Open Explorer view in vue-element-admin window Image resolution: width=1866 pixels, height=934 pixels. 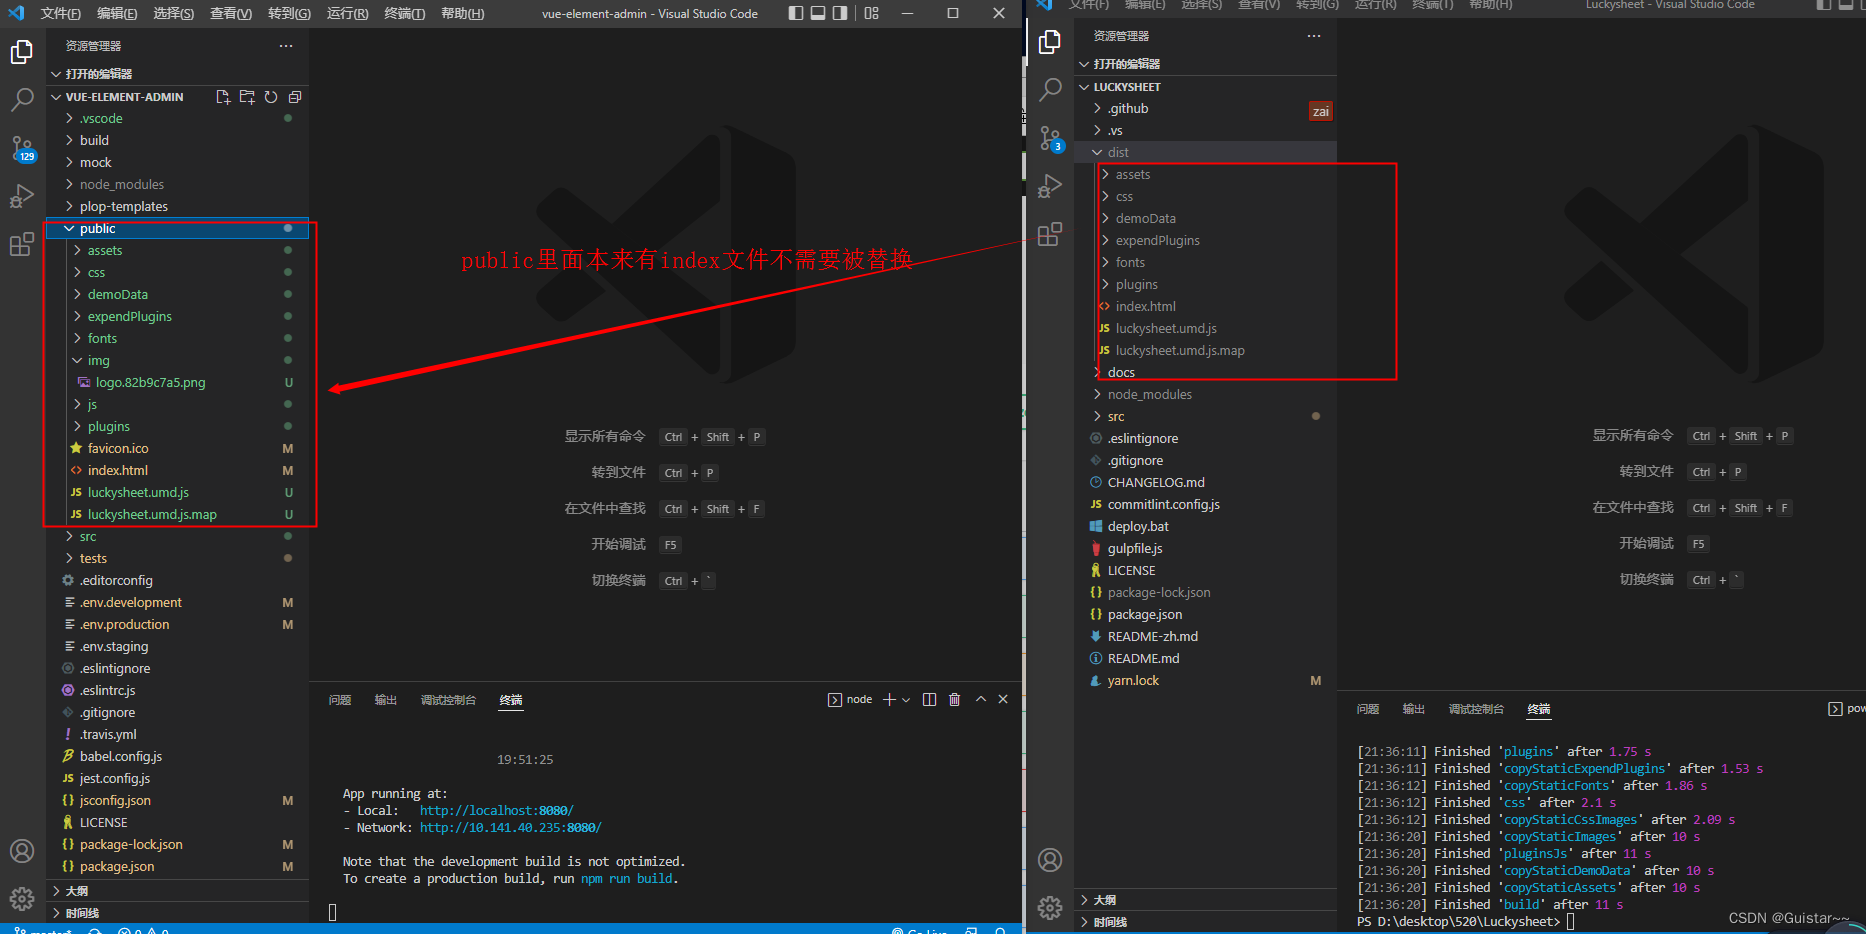[22, 52]
